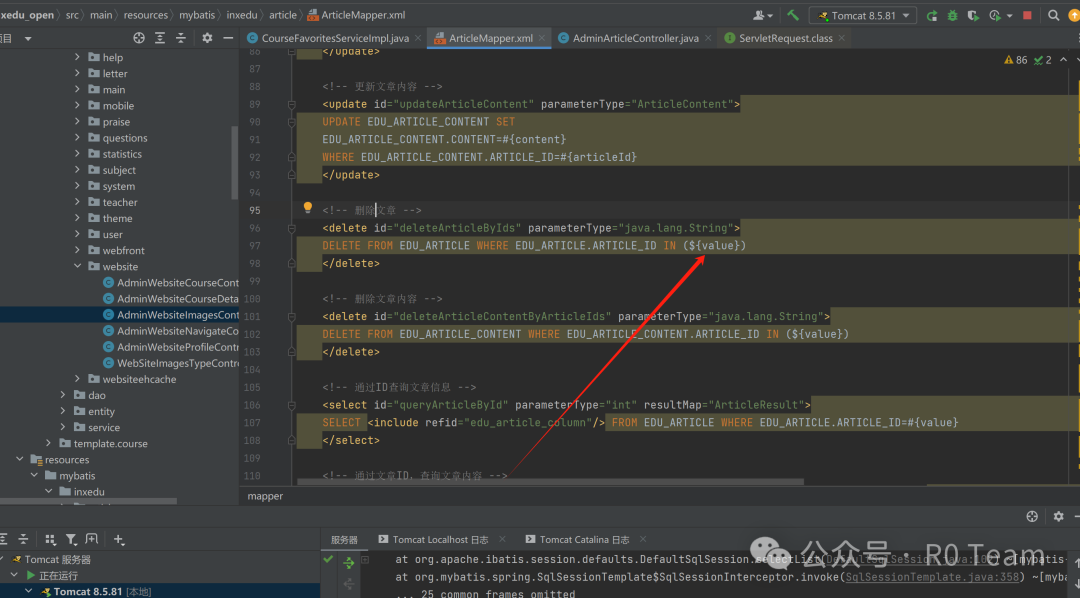Screen dimensions: 1080x598
Task: Click the resources breadcrumb segment
Action: pos(145,15)
